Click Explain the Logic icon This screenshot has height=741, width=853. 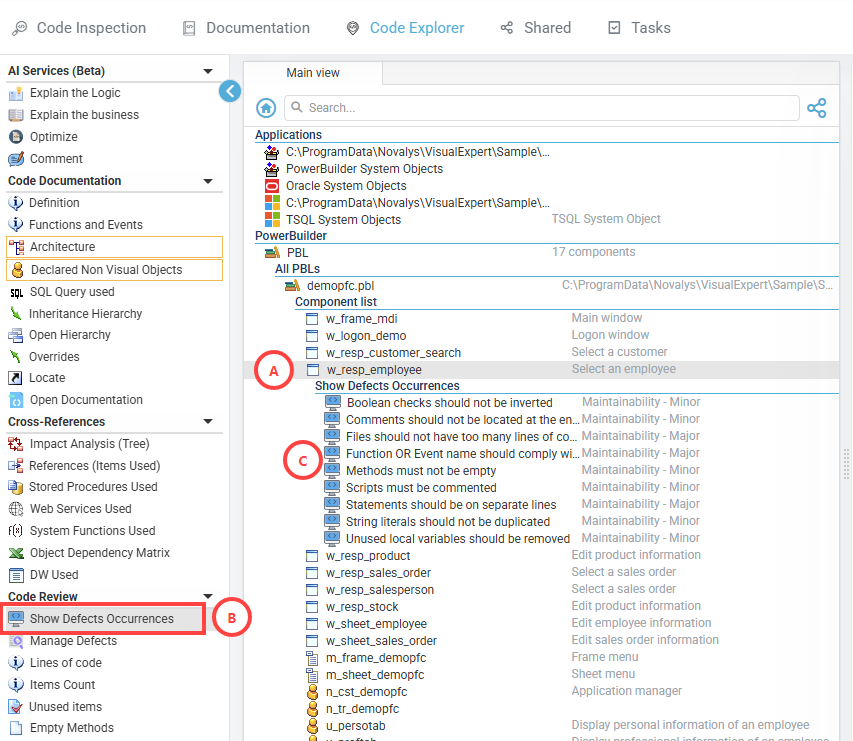[16, 94]
